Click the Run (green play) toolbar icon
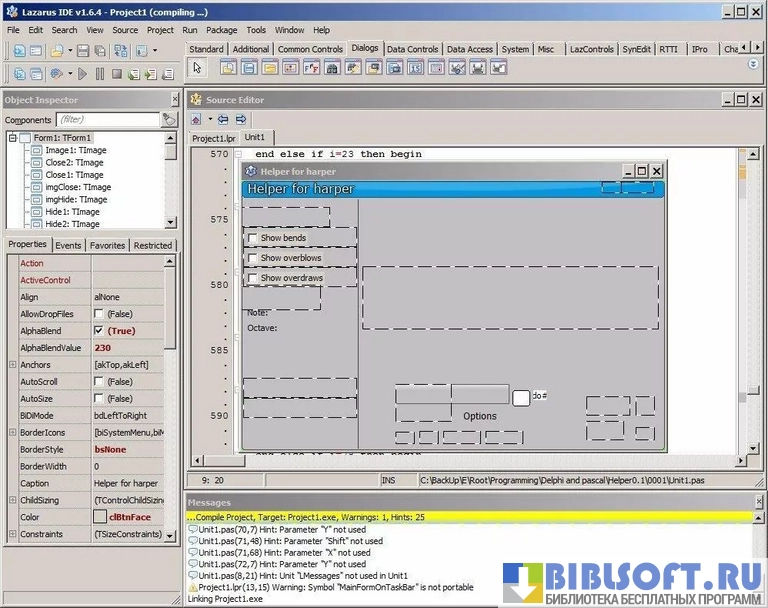This screenshot has height=608, width=768. (x=83, y=74)
